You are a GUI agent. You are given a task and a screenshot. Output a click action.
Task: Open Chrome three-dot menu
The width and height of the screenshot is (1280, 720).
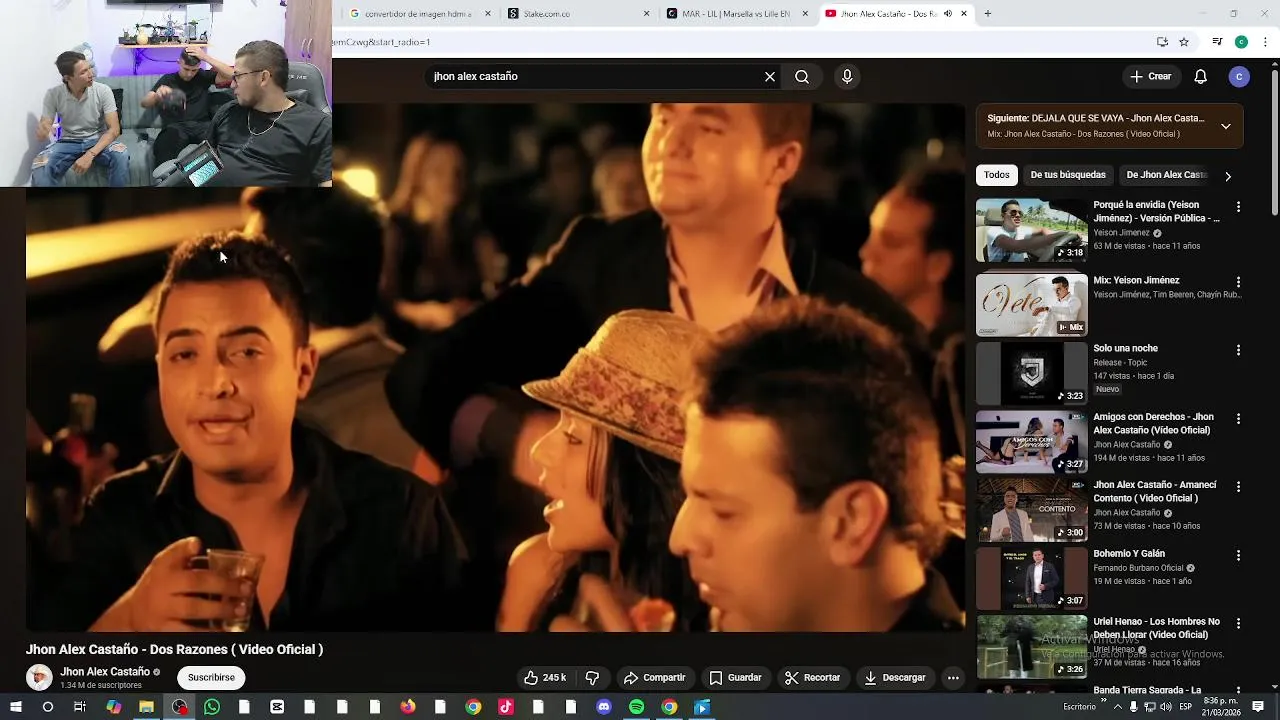tap(1266, 42)
